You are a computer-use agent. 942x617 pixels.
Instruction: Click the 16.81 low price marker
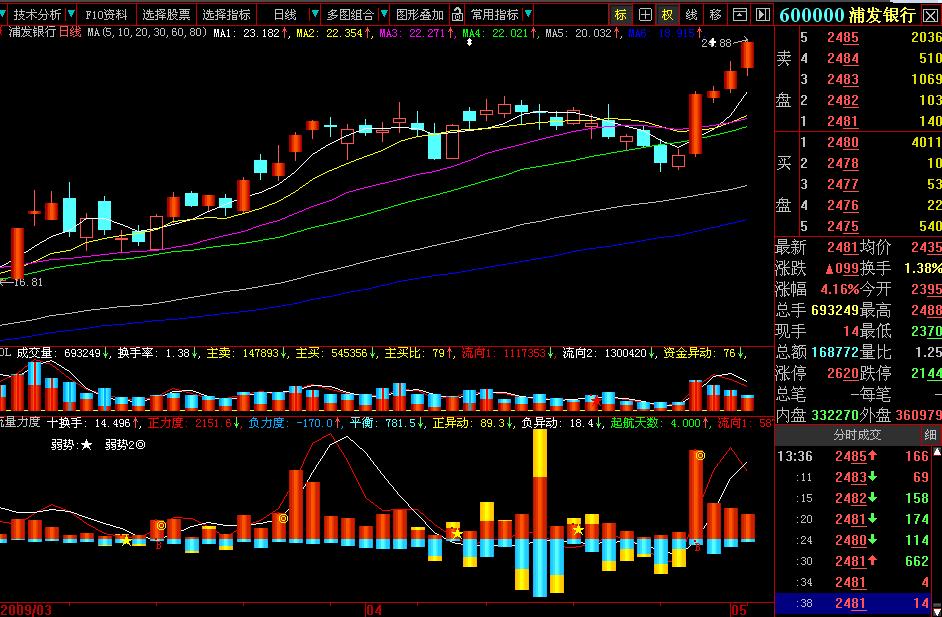pos(26,282)
